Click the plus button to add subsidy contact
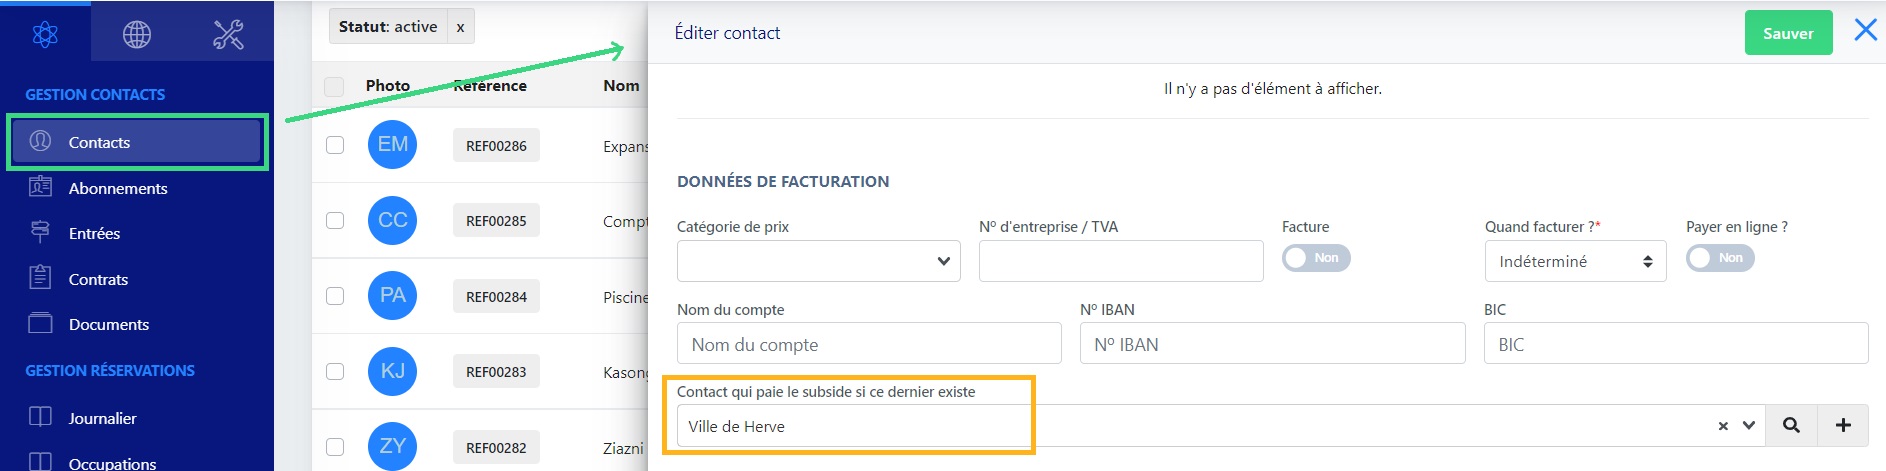 click(1843, 426)
